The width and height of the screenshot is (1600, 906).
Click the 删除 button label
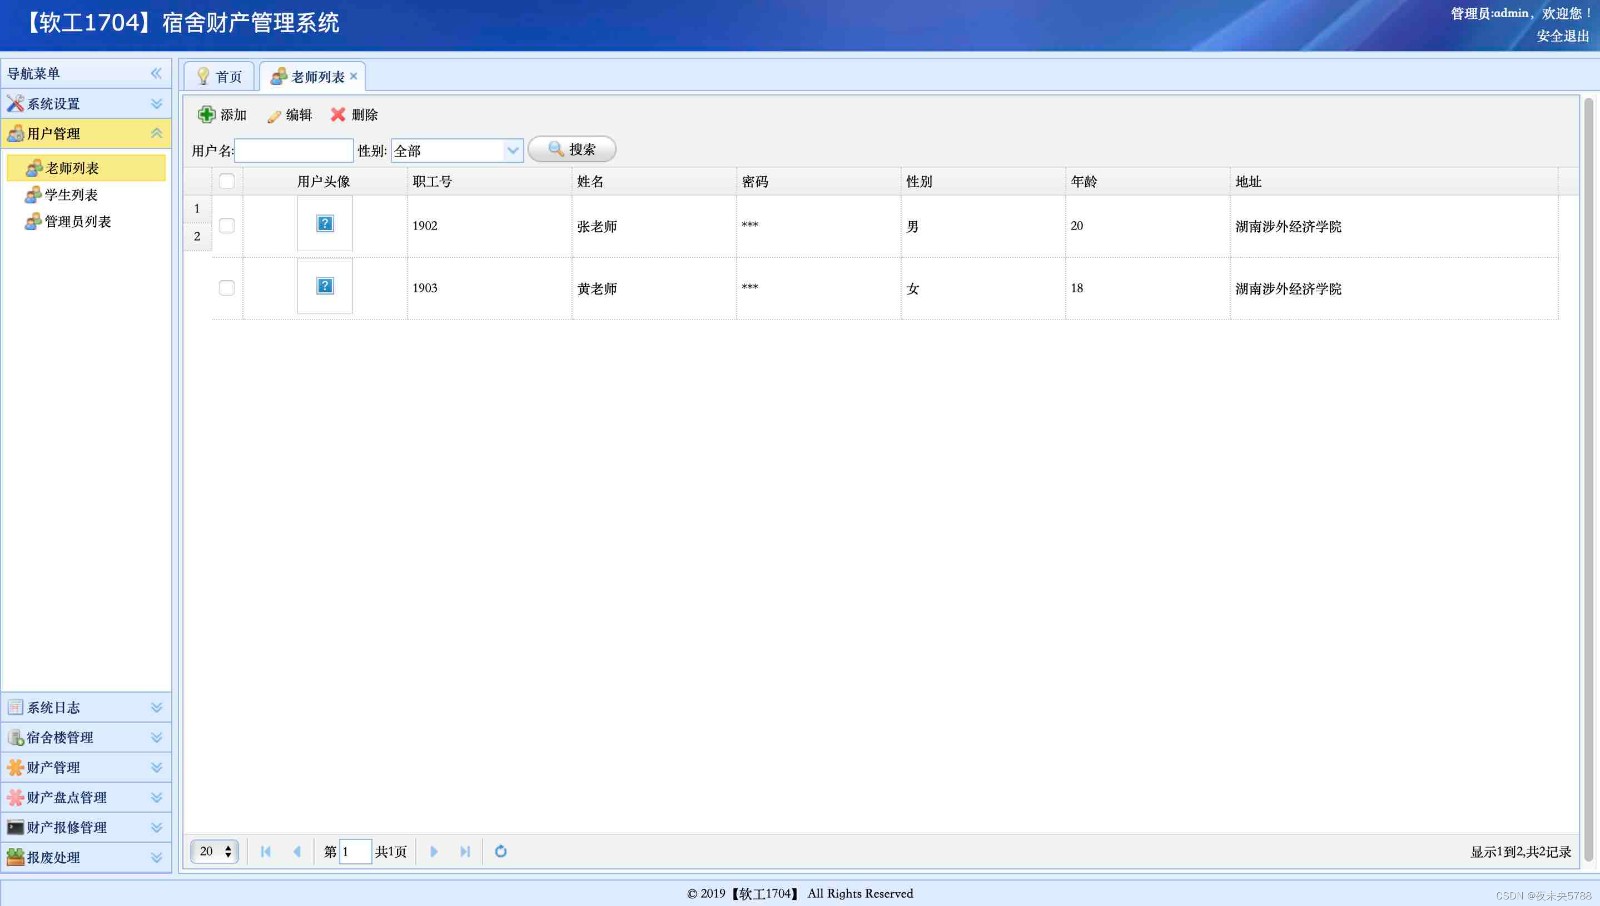tap(365, 115)
